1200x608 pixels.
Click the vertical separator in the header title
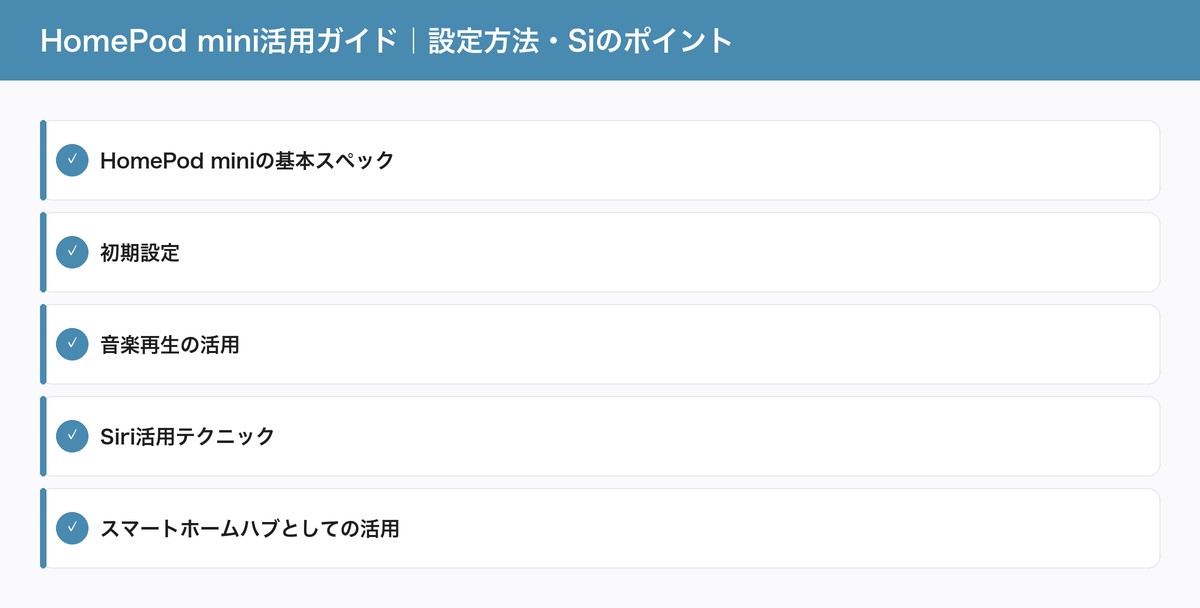pyautogui.click(x=412, y=41)
